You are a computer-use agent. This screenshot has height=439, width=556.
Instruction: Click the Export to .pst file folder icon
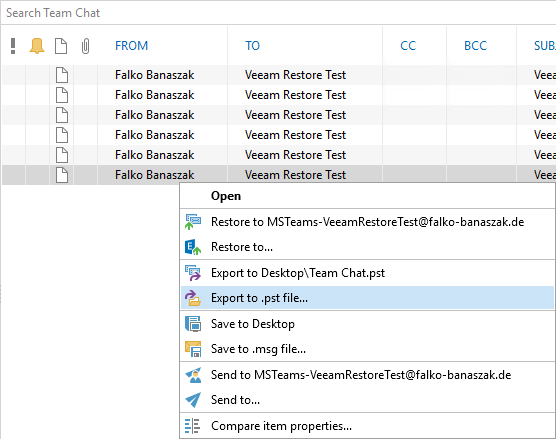point(193,298)
